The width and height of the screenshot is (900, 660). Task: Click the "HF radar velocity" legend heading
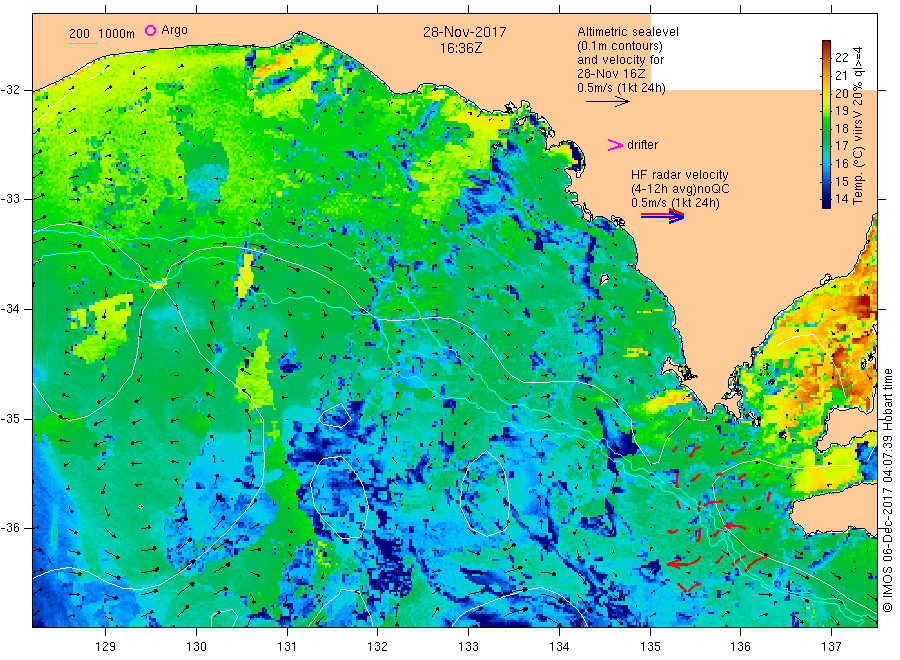coord(680,174)
